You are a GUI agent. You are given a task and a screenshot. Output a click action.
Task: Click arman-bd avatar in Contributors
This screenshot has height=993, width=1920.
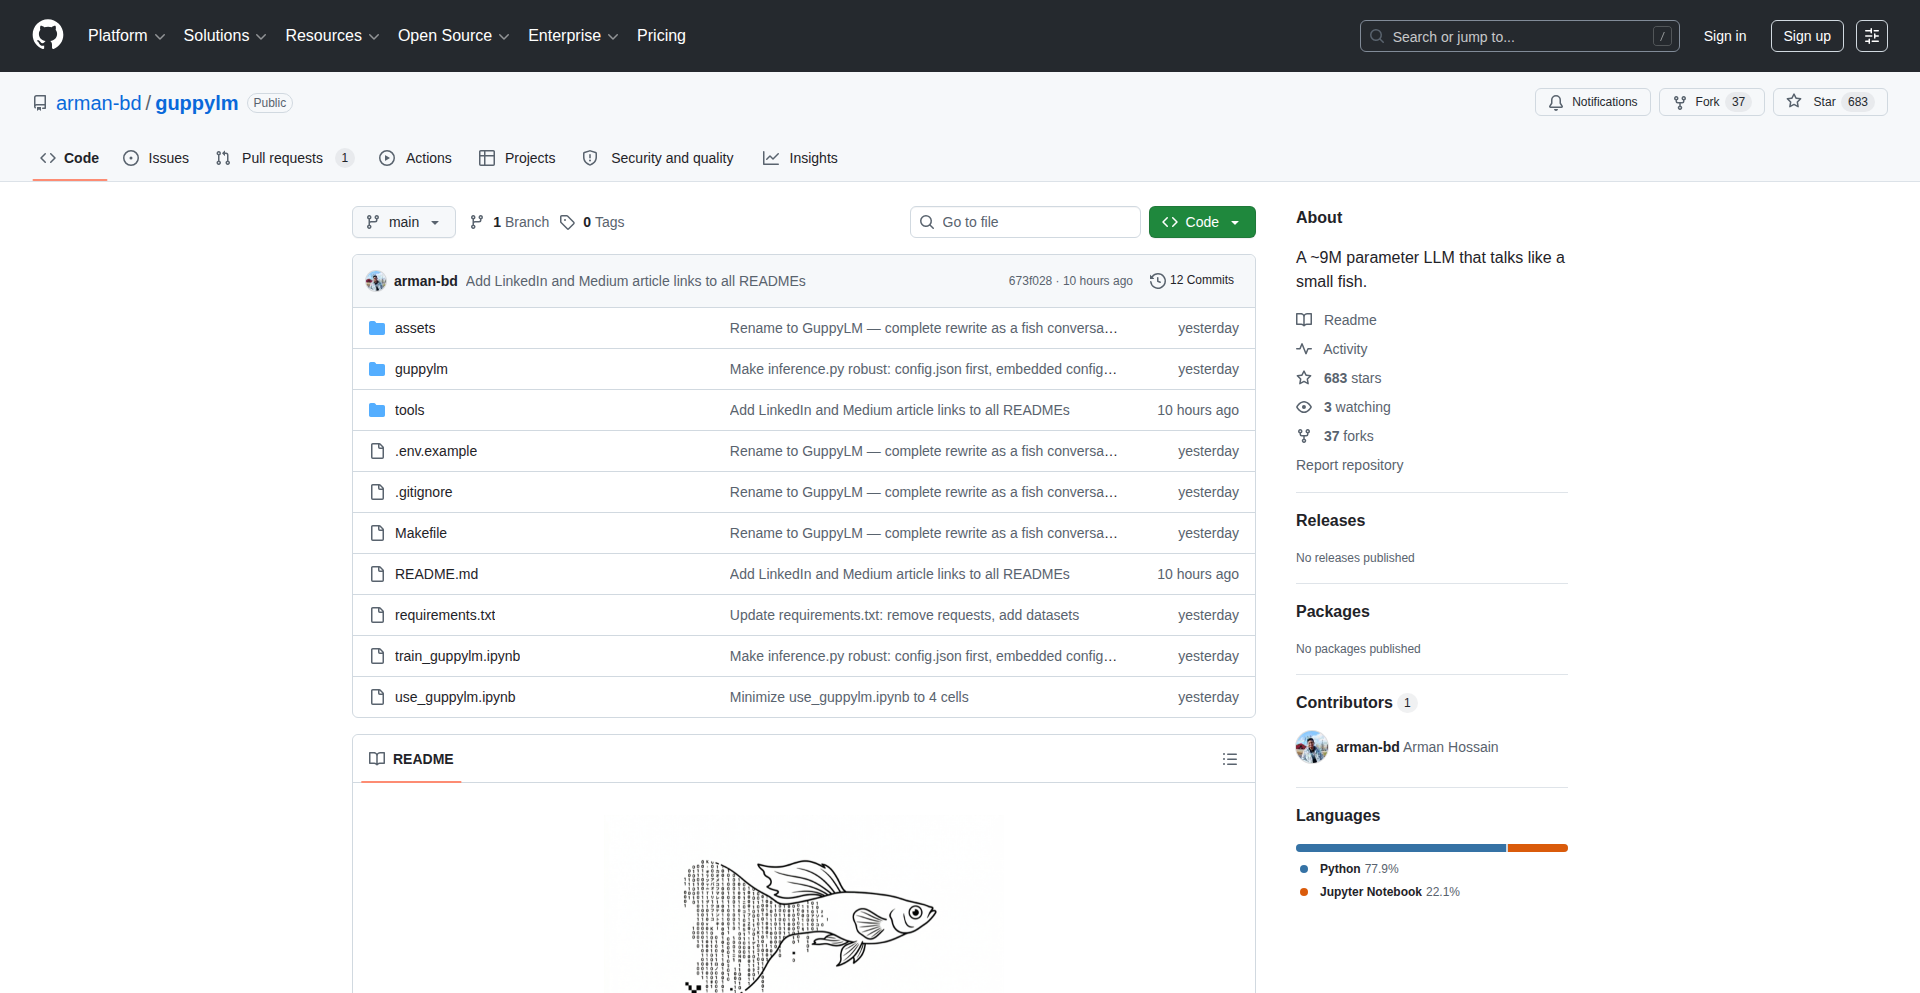tap(1312, 747)
